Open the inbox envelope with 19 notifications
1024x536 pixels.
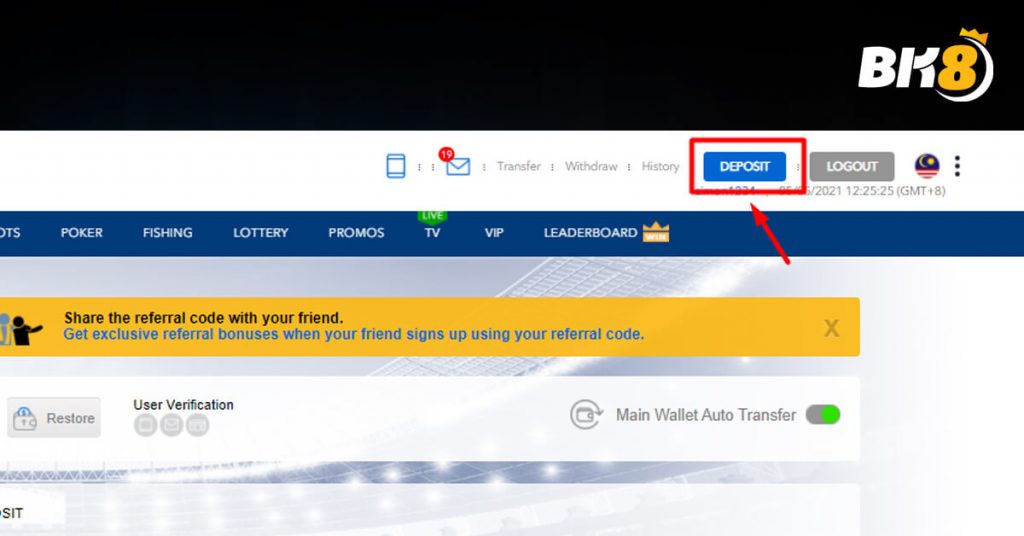[x=457, y=166]
